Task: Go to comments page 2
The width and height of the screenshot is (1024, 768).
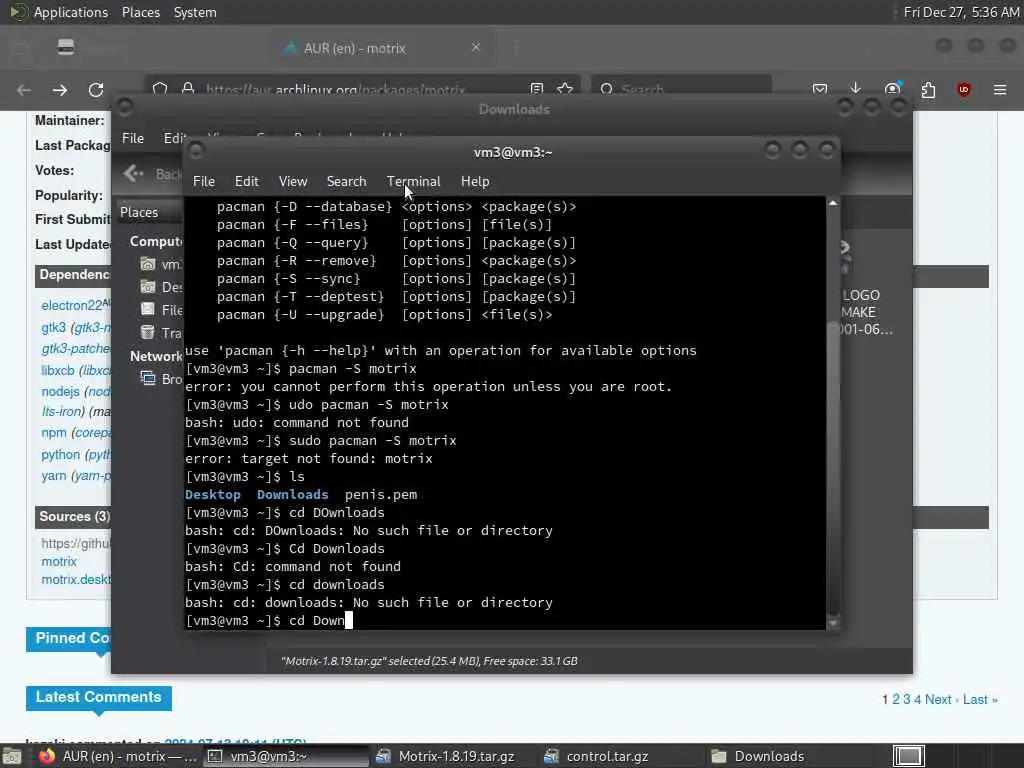Action: click(896, 699)
